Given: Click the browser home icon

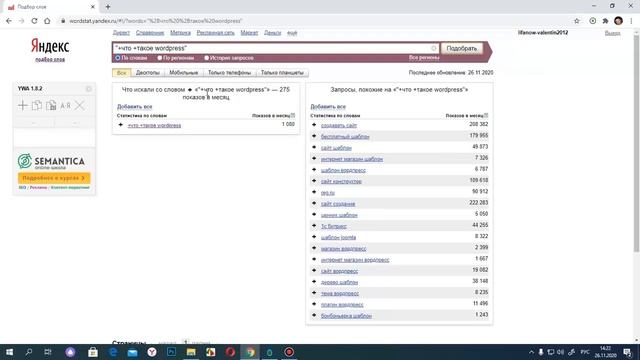Looking at the screenshot, I should coord(47,21).
